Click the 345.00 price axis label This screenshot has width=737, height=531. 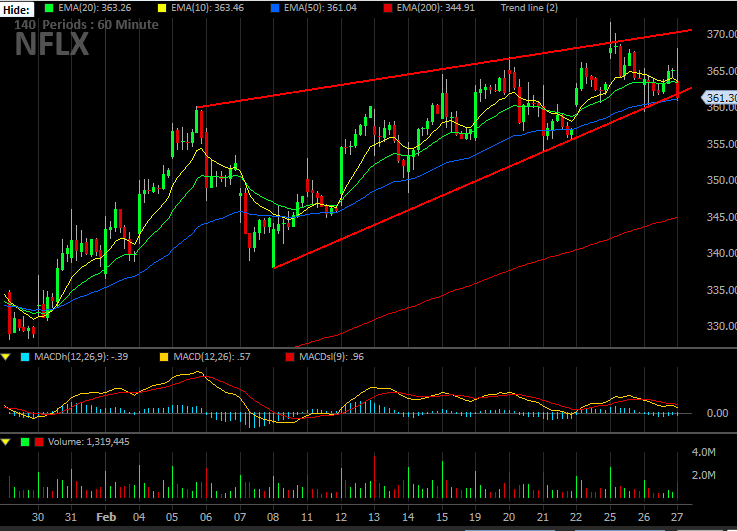pos(721,217)
